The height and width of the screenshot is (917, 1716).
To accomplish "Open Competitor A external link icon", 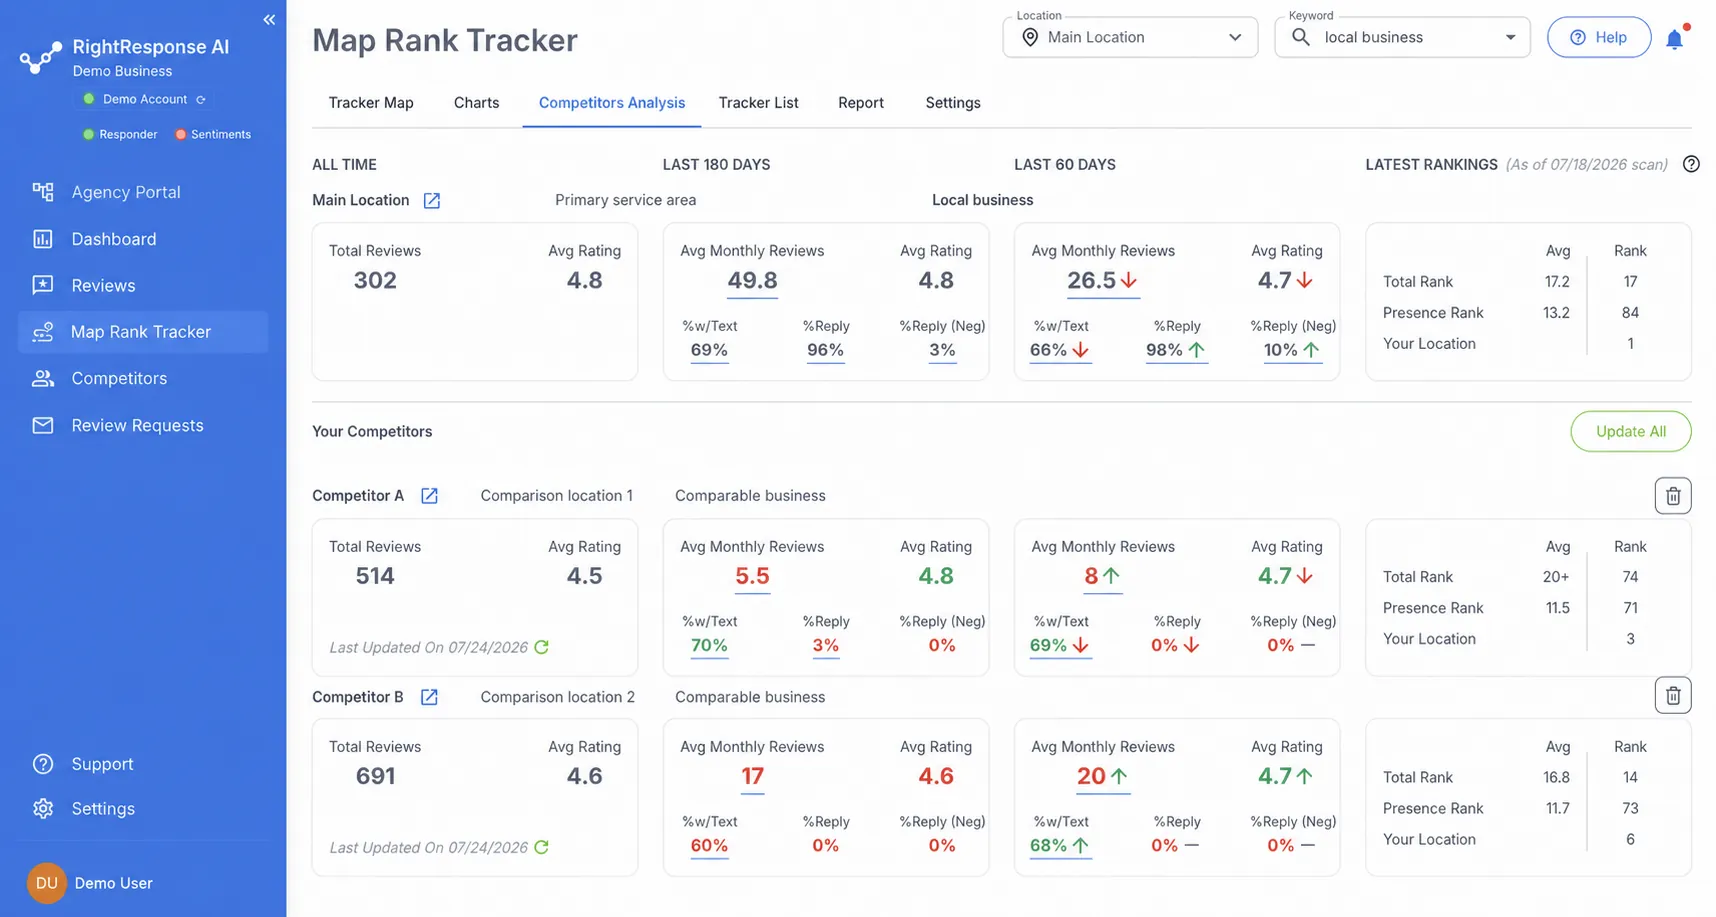I will point(429,496).
